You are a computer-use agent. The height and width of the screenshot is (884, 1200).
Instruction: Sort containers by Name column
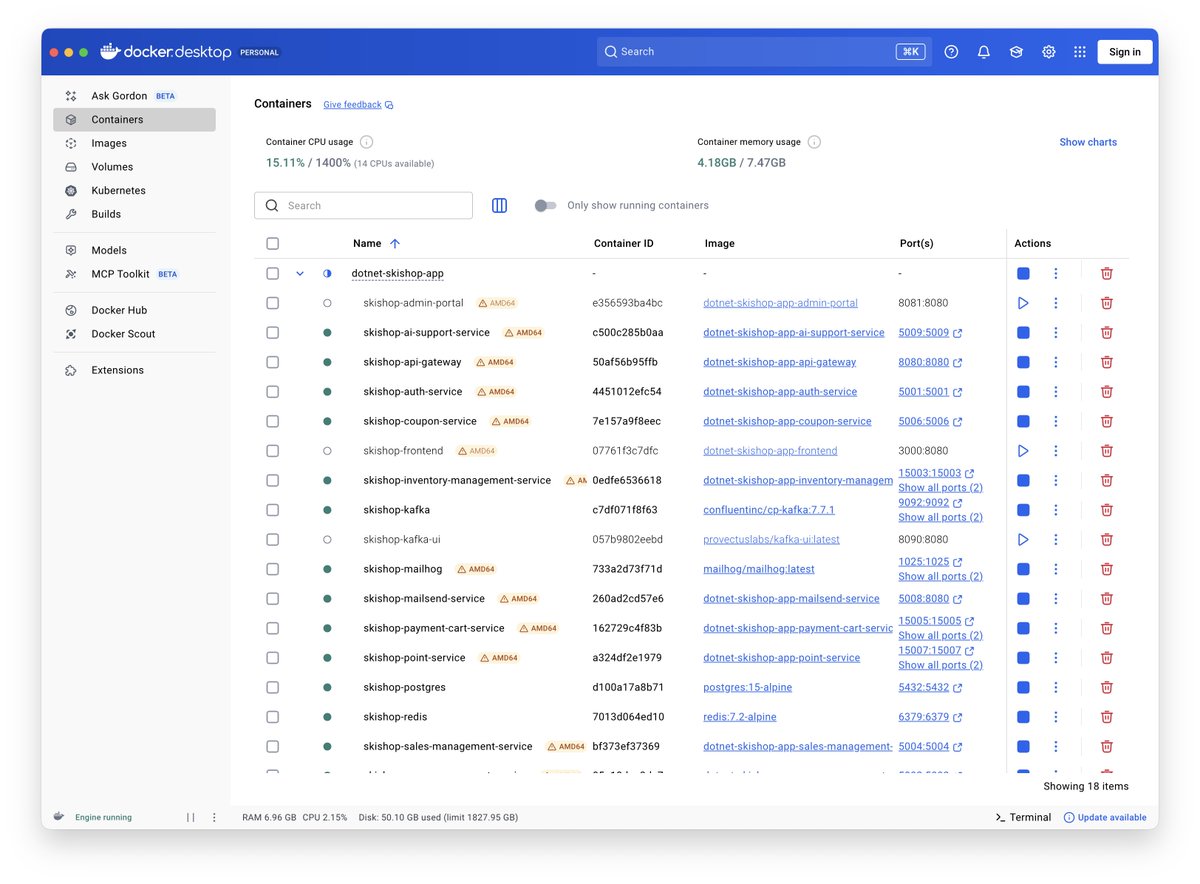point(376,243)
